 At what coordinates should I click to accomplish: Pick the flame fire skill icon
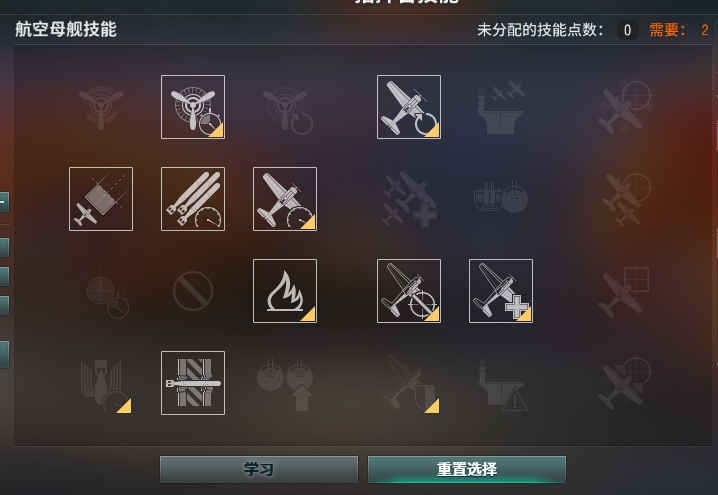point(285,291)
